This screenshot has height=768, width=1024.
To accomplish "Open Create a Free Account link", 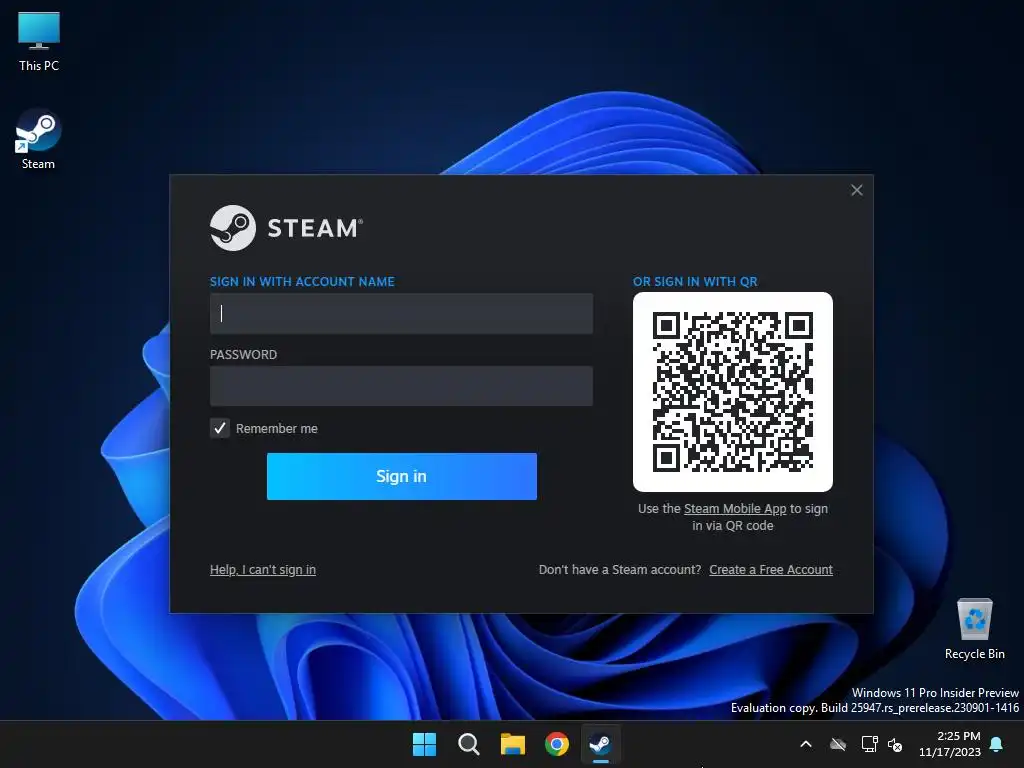I will [771, 569].
